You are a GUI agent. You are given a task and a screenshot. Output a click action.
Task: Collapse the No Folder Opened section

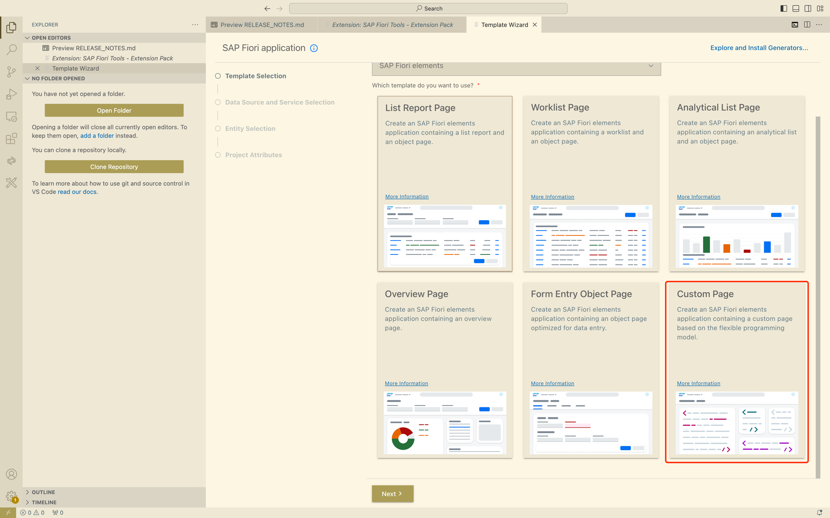point(114,78)
